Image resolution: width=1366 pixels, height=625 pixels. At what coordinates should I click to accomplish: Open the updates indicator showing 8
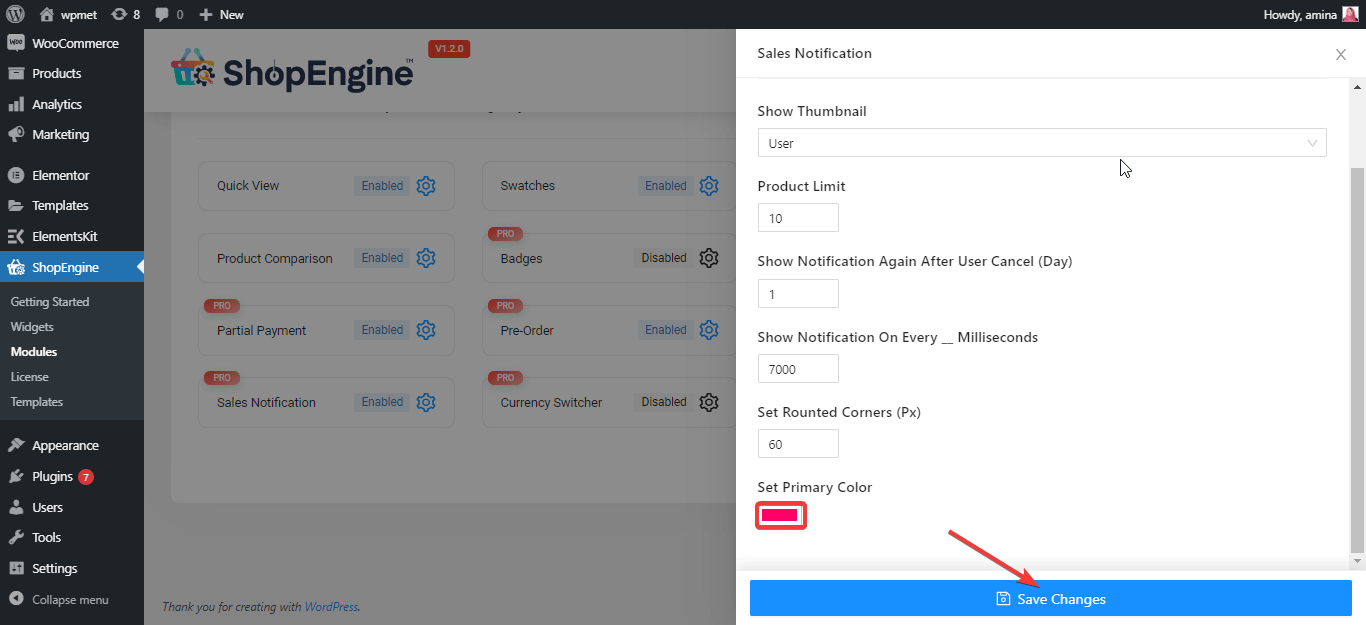[125, 14]
